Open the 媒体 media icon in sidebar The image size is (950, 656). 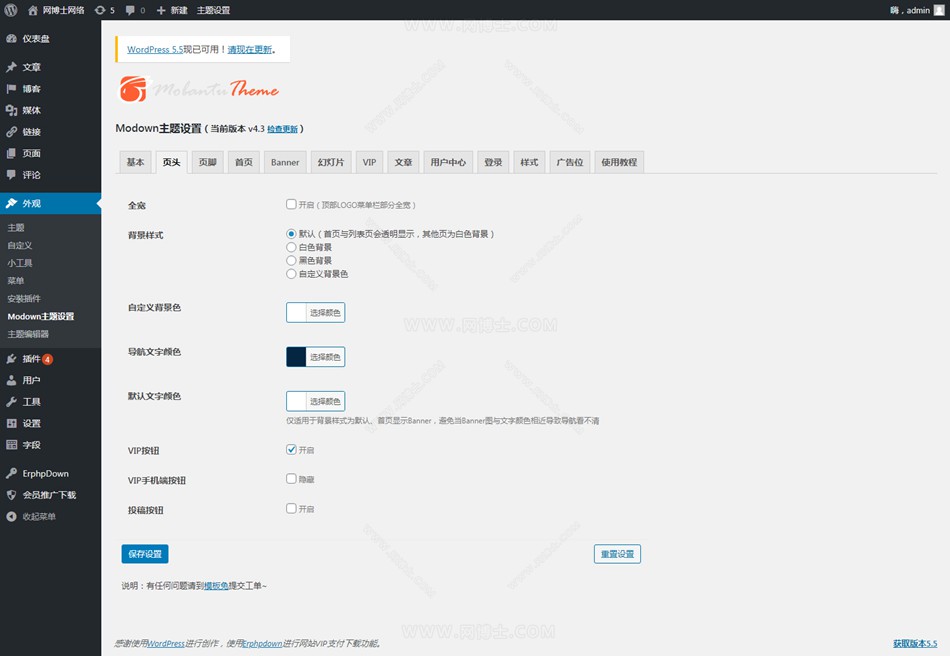tap(12, 110)
